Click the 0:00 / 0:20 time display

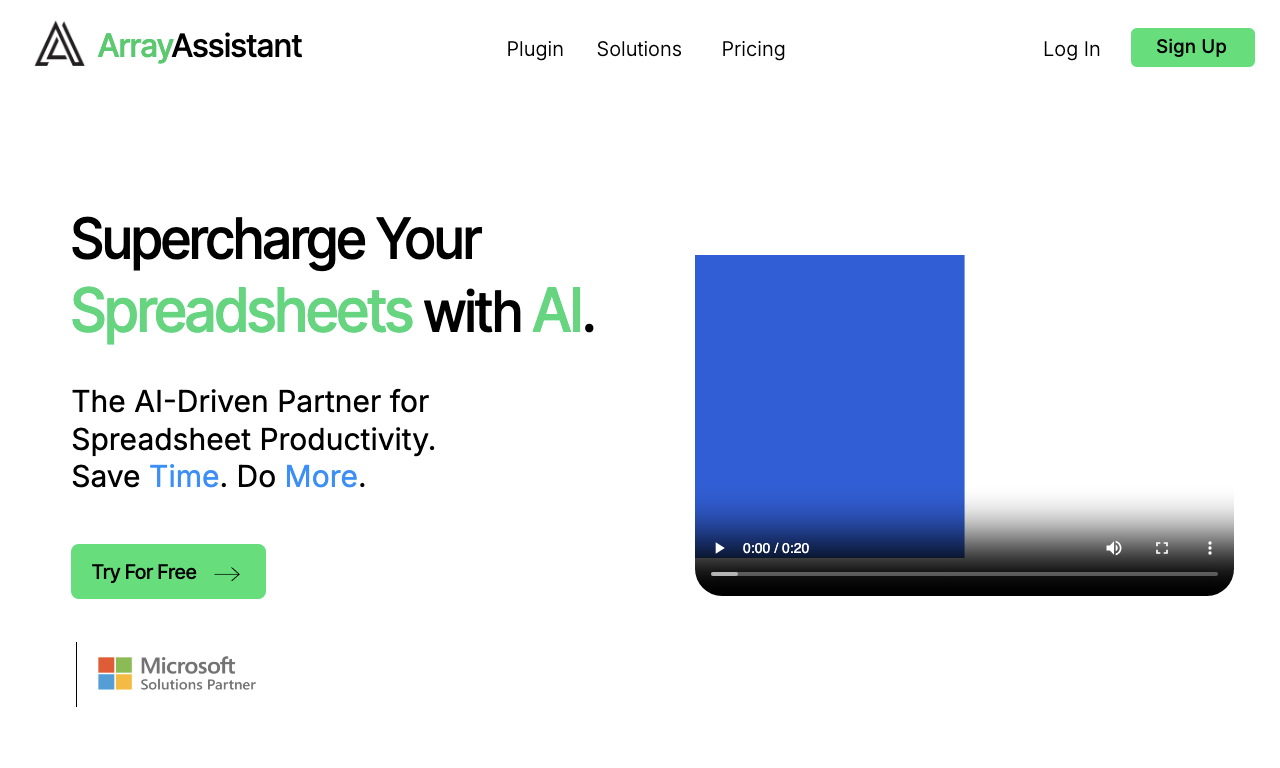coord(776,548)
